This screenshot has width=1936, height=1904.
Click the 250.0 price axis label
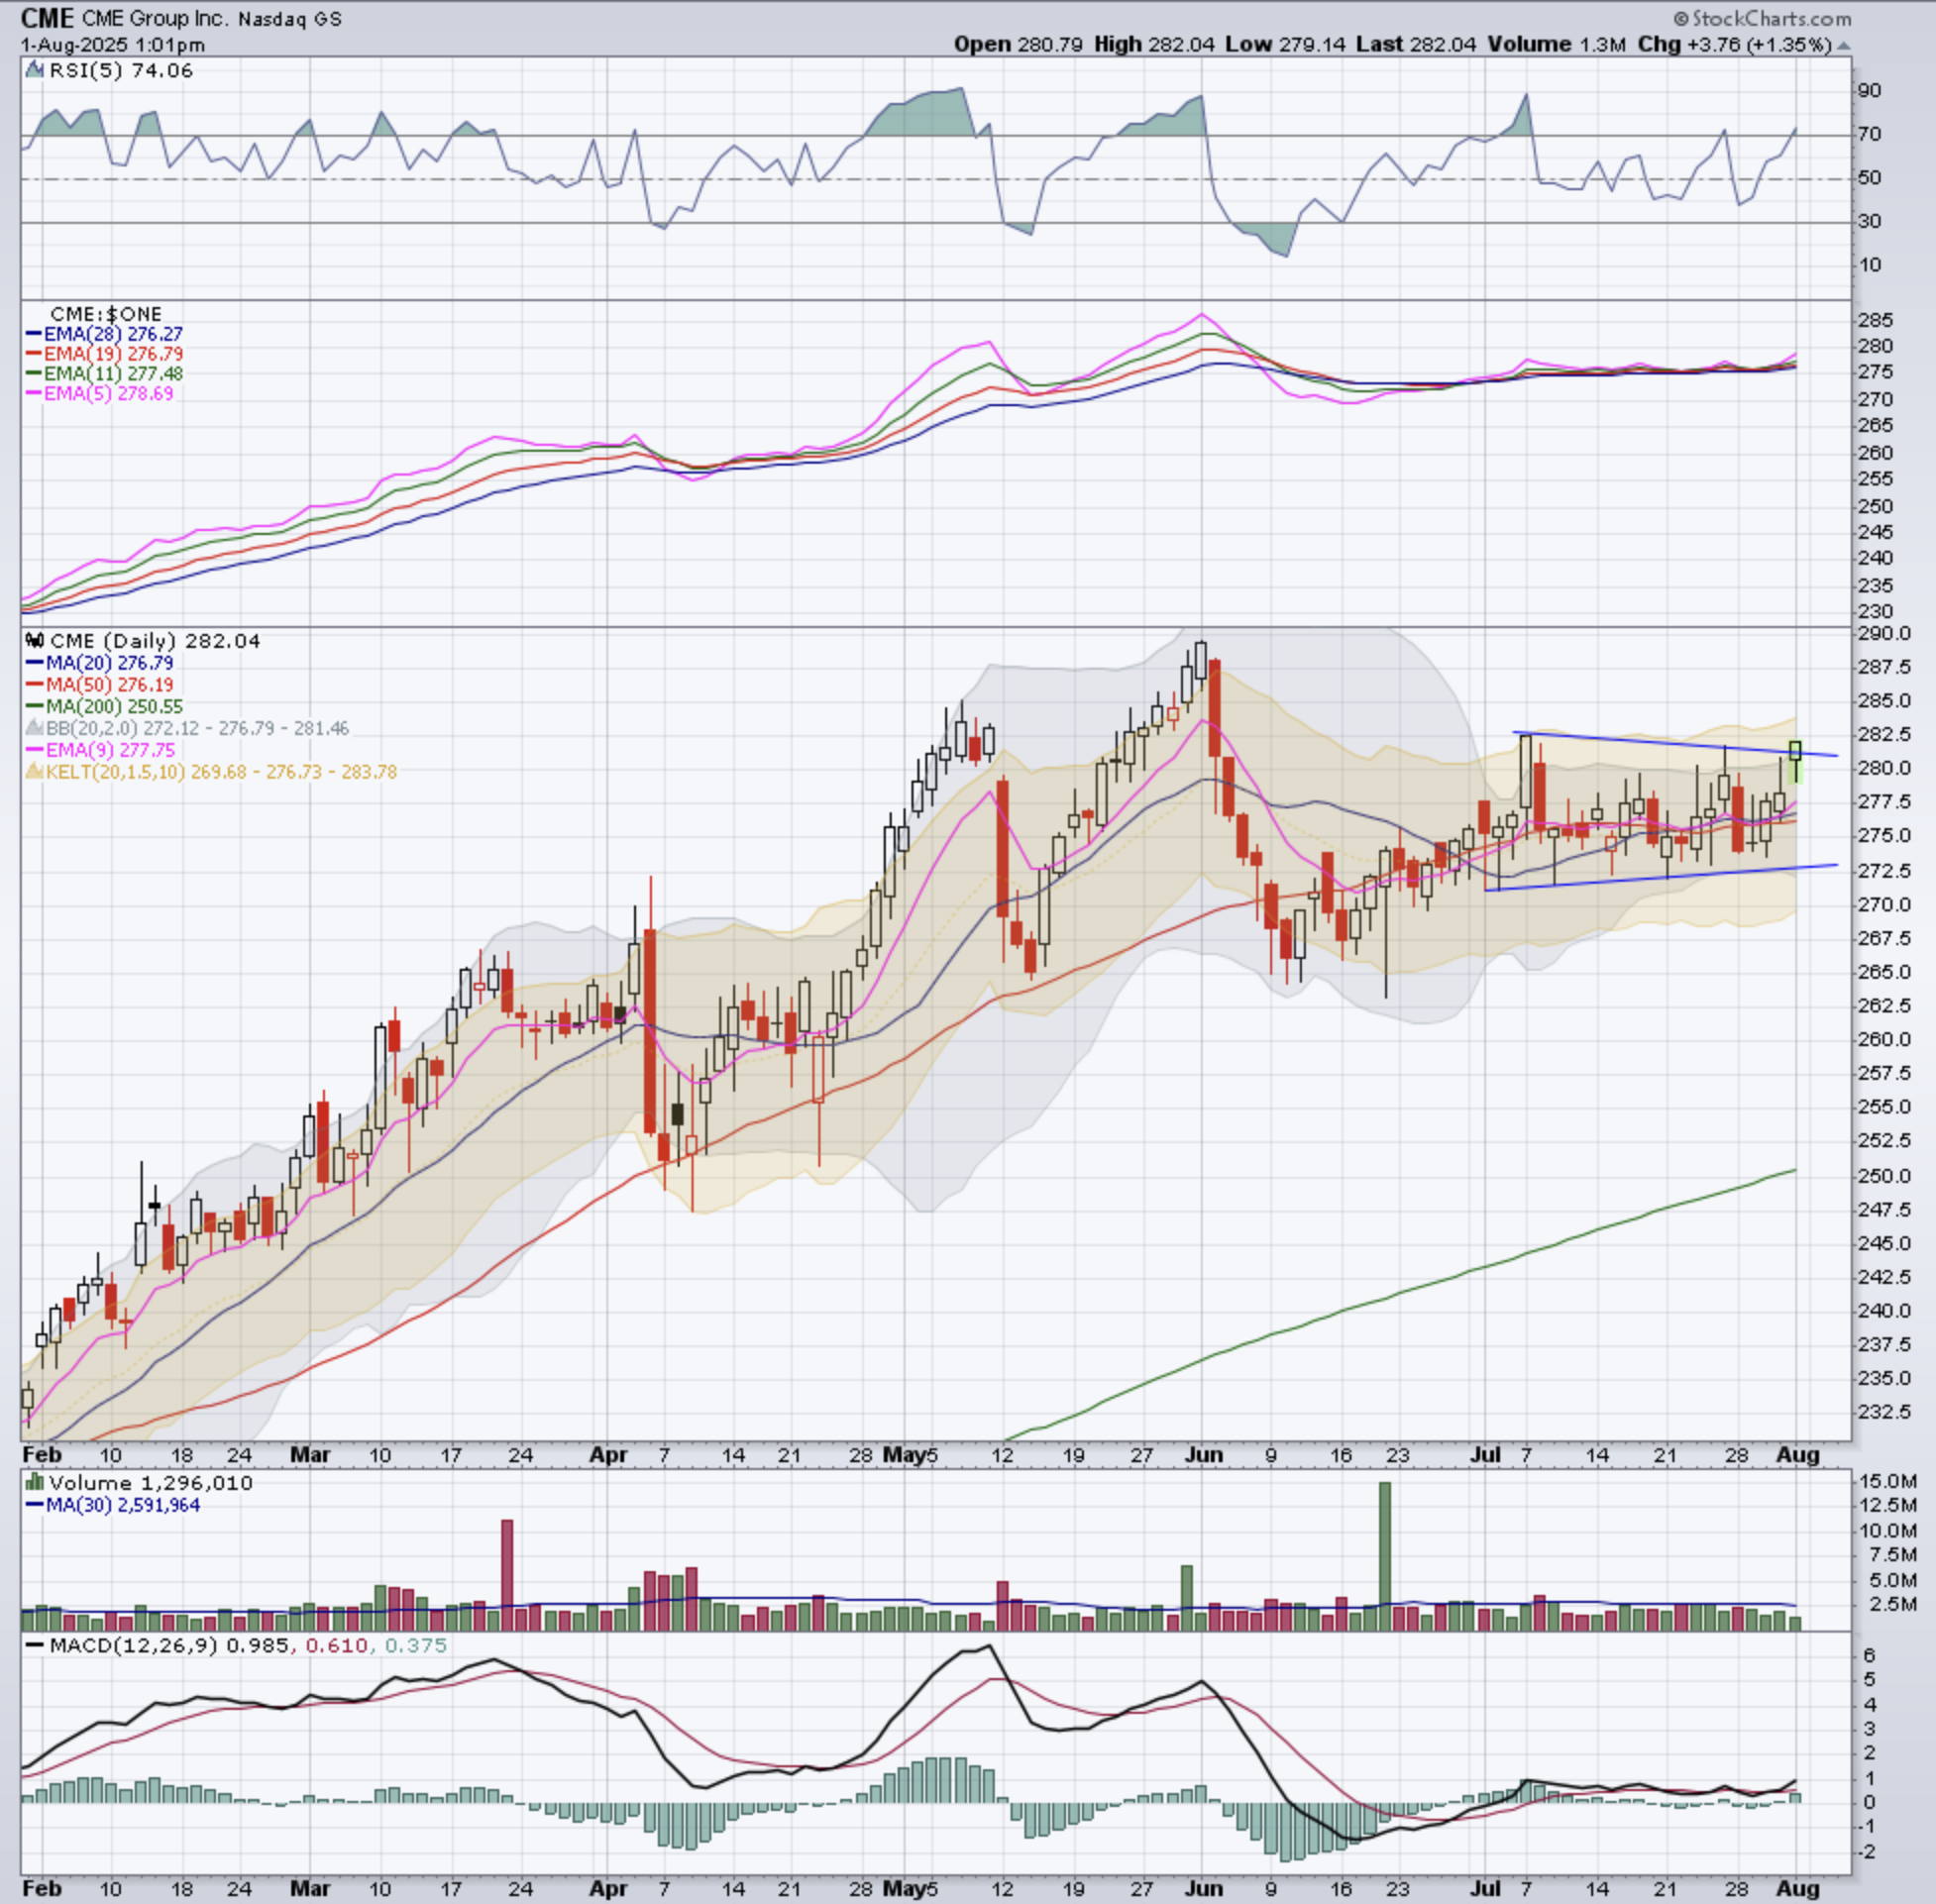coord(1885,1176)
